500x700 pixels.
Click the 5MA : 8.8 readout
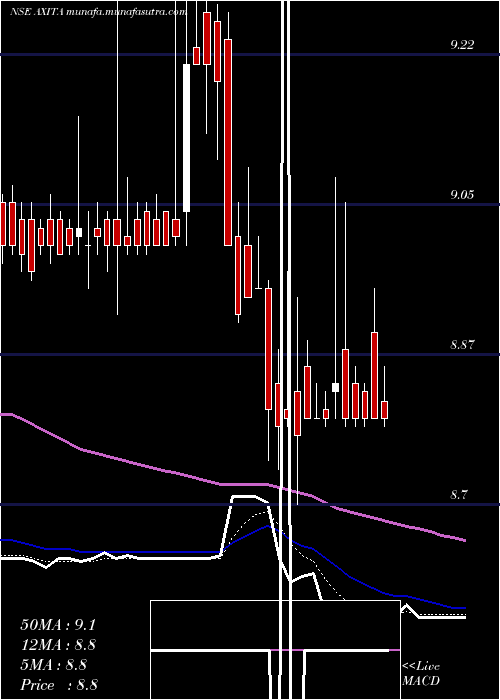pos(54,665)
